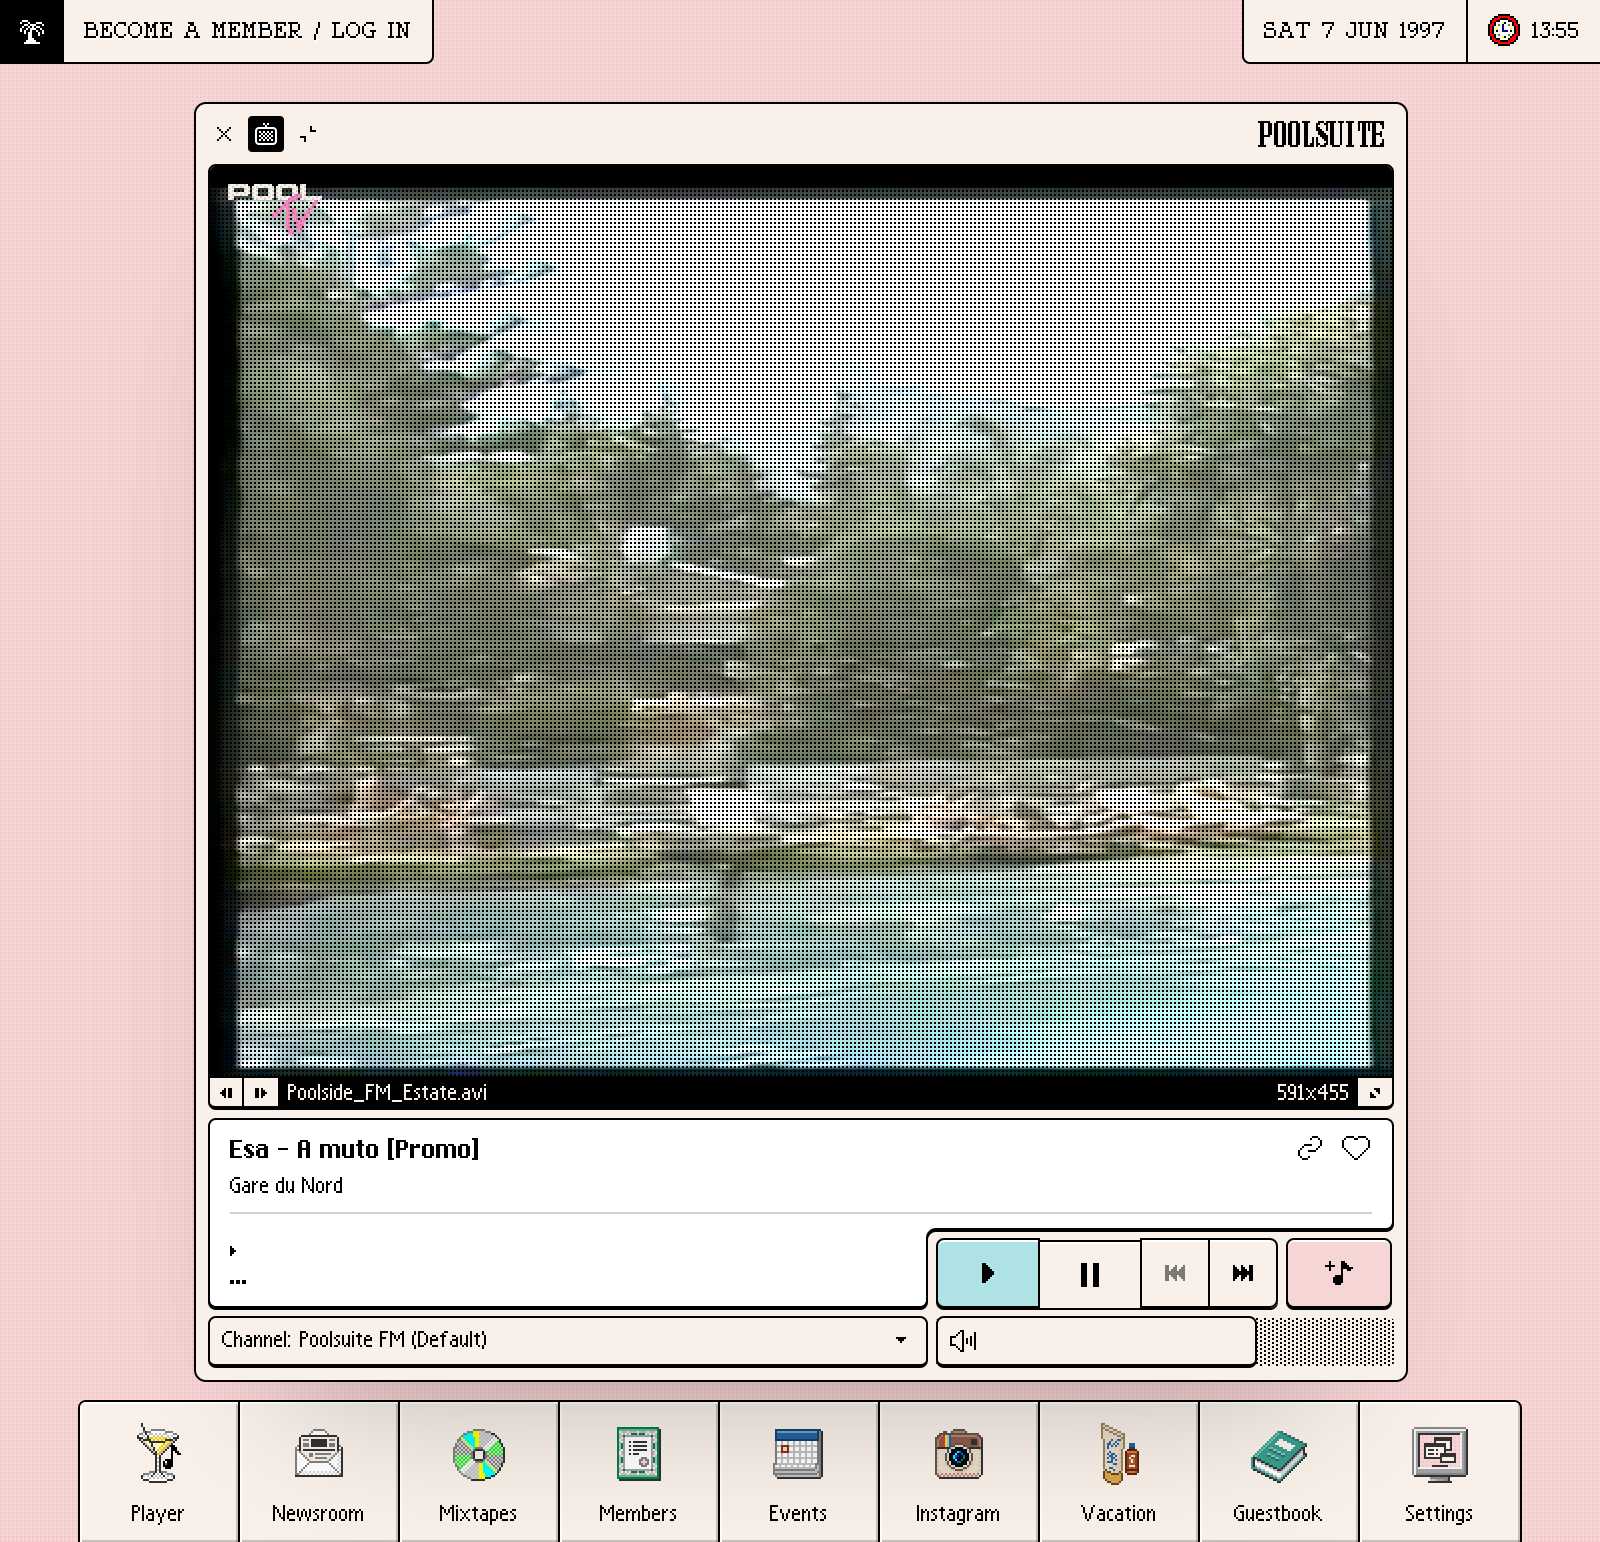Close the Poolsuite player window

click(224, 134)
